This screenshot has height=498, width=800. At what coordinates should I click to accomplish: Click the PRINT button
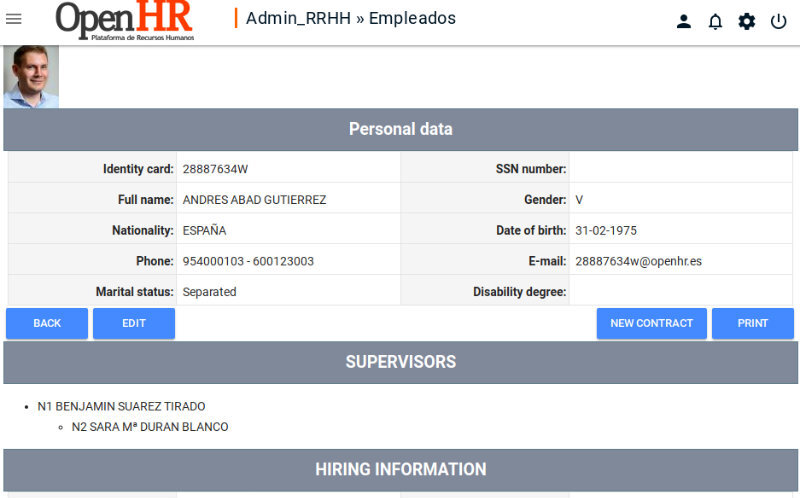pos(752,323)
